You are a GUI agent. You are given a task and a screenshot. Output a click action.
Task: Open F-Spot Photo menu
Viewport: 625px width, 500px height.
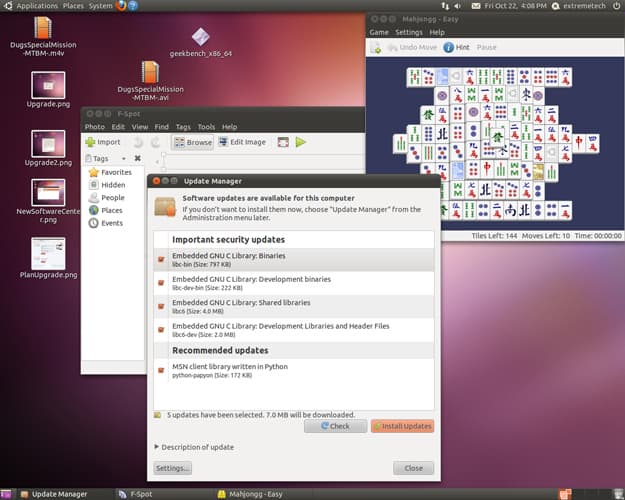point(95,127)
